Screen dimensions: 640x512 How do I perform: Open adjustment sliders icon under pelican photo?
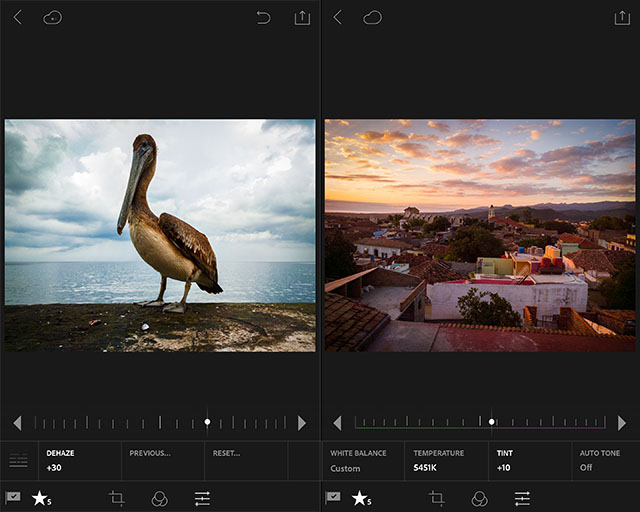click(202, 497)
